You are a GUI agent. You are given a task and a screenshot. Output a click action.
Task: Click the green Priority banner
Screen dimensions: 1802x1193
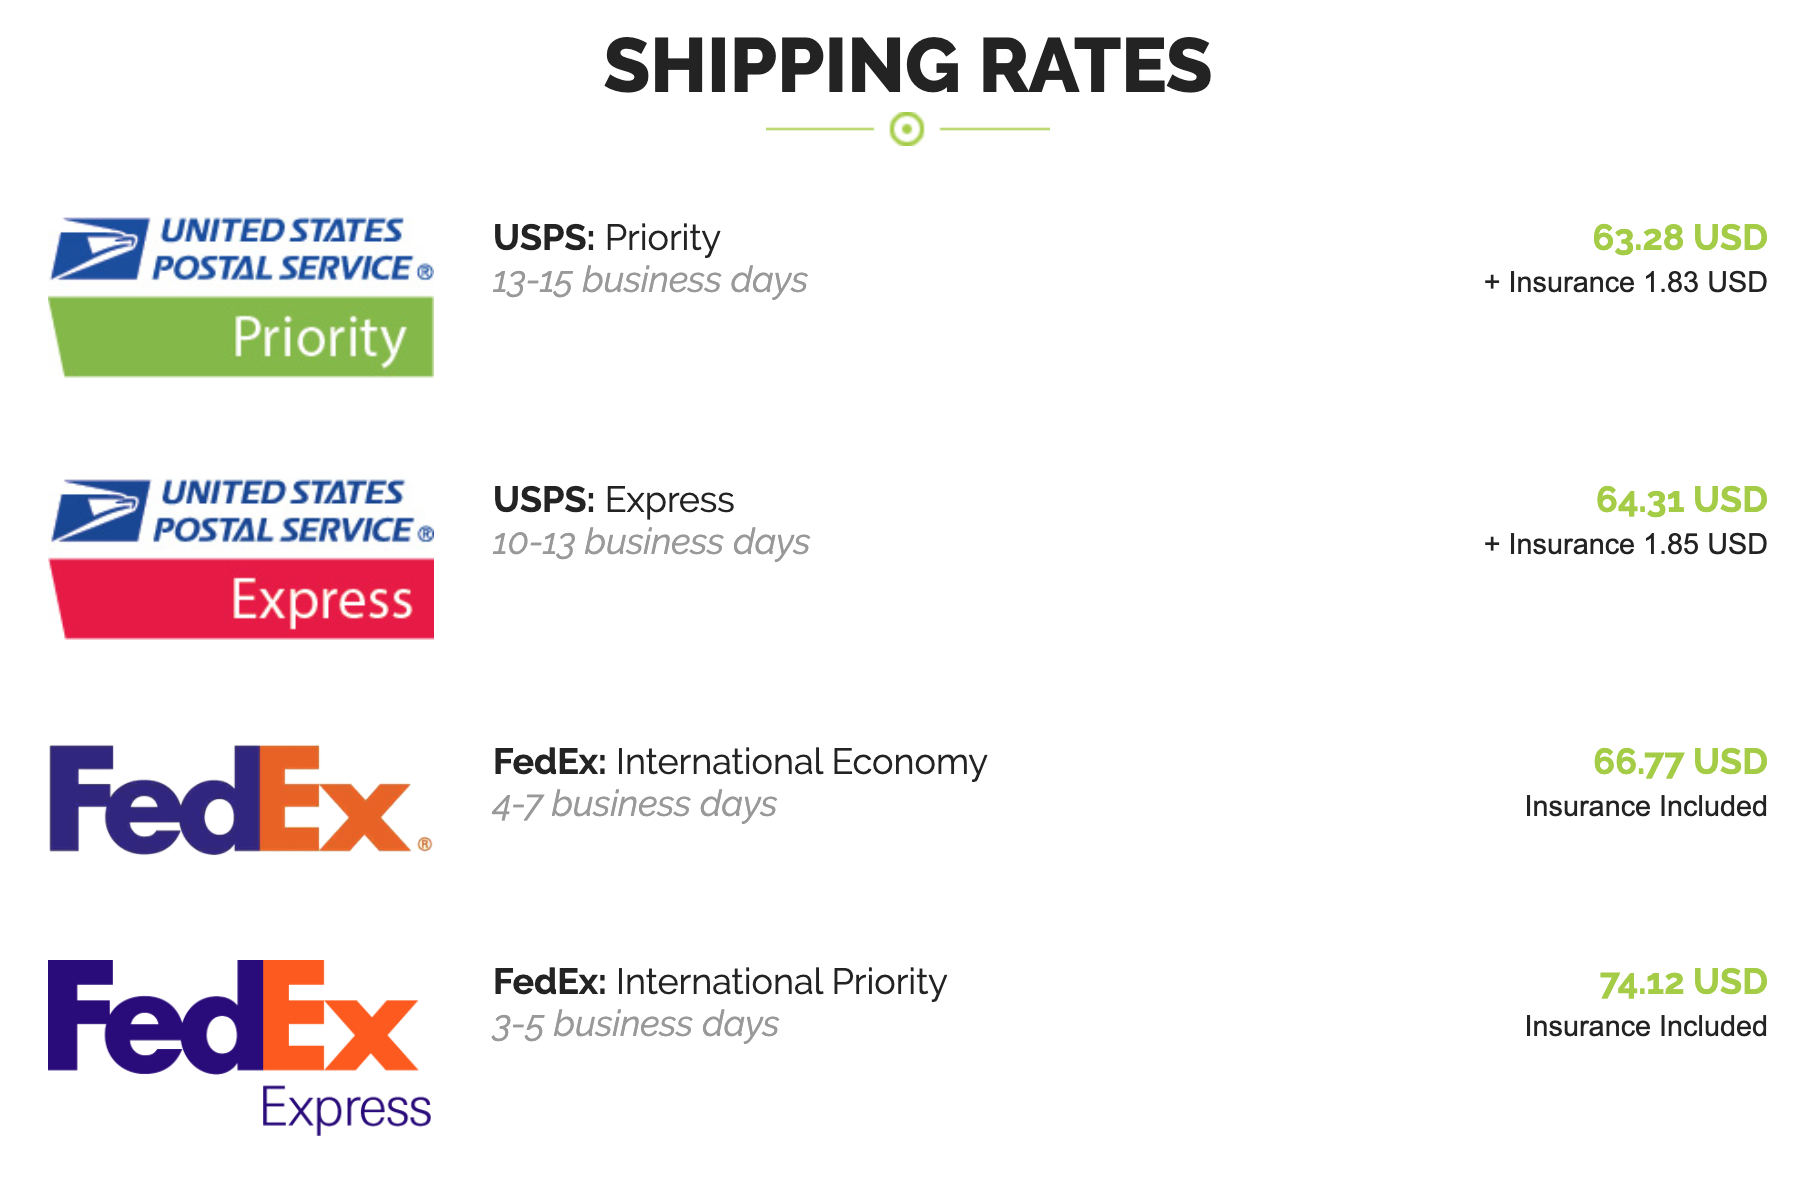(x=241, y=337)
